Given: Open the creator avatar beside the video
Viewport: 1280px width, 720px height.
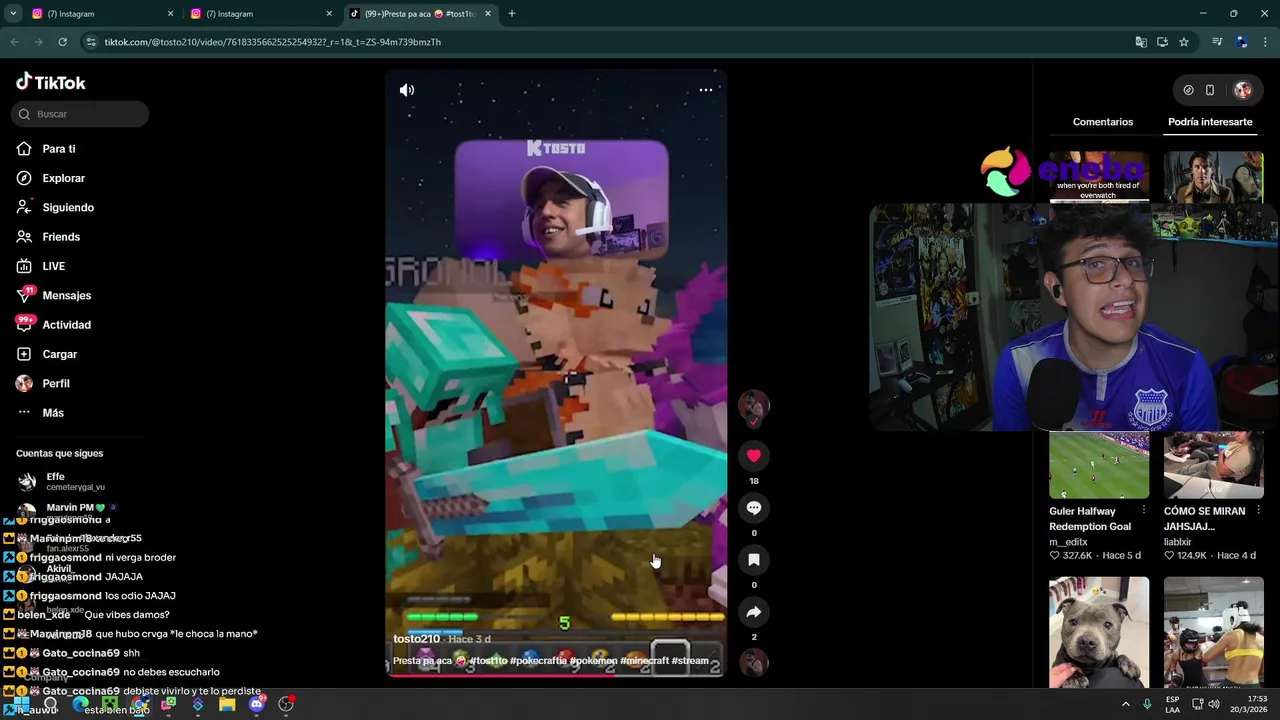Looking at the screenshot, I should pos(753,405).
